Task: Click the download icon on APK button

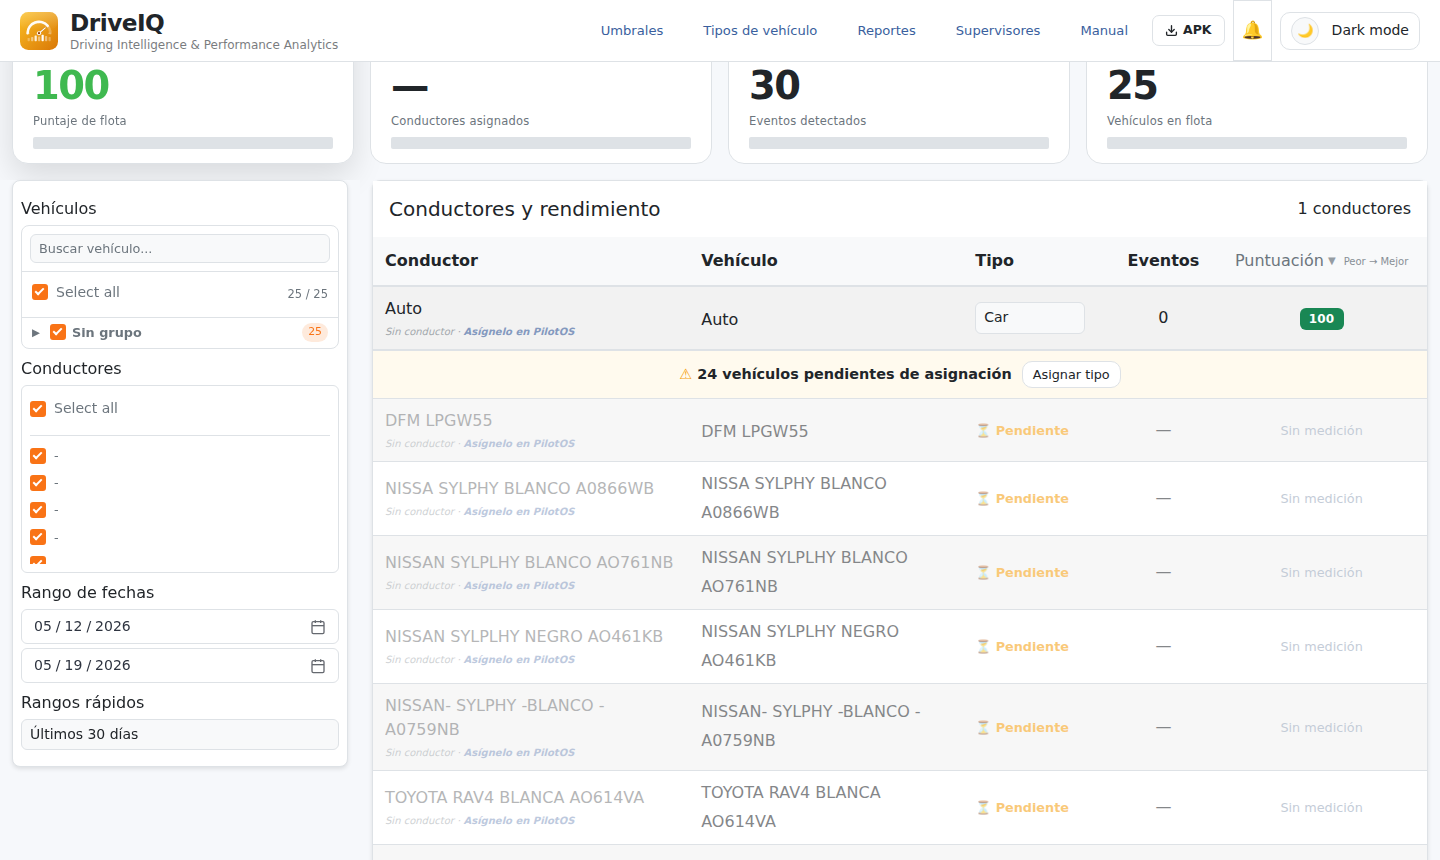Action: point(1171,30)
